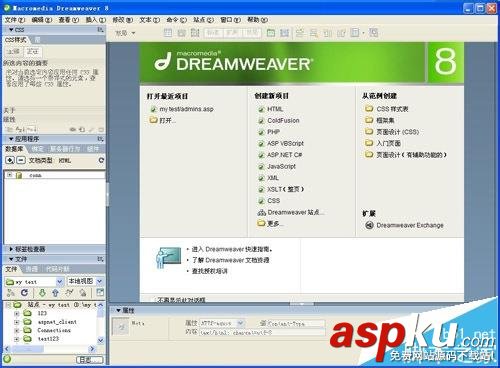Expand the 123 folder in file tree
Screen dimensions: 500x368
(x=17, y=313)
